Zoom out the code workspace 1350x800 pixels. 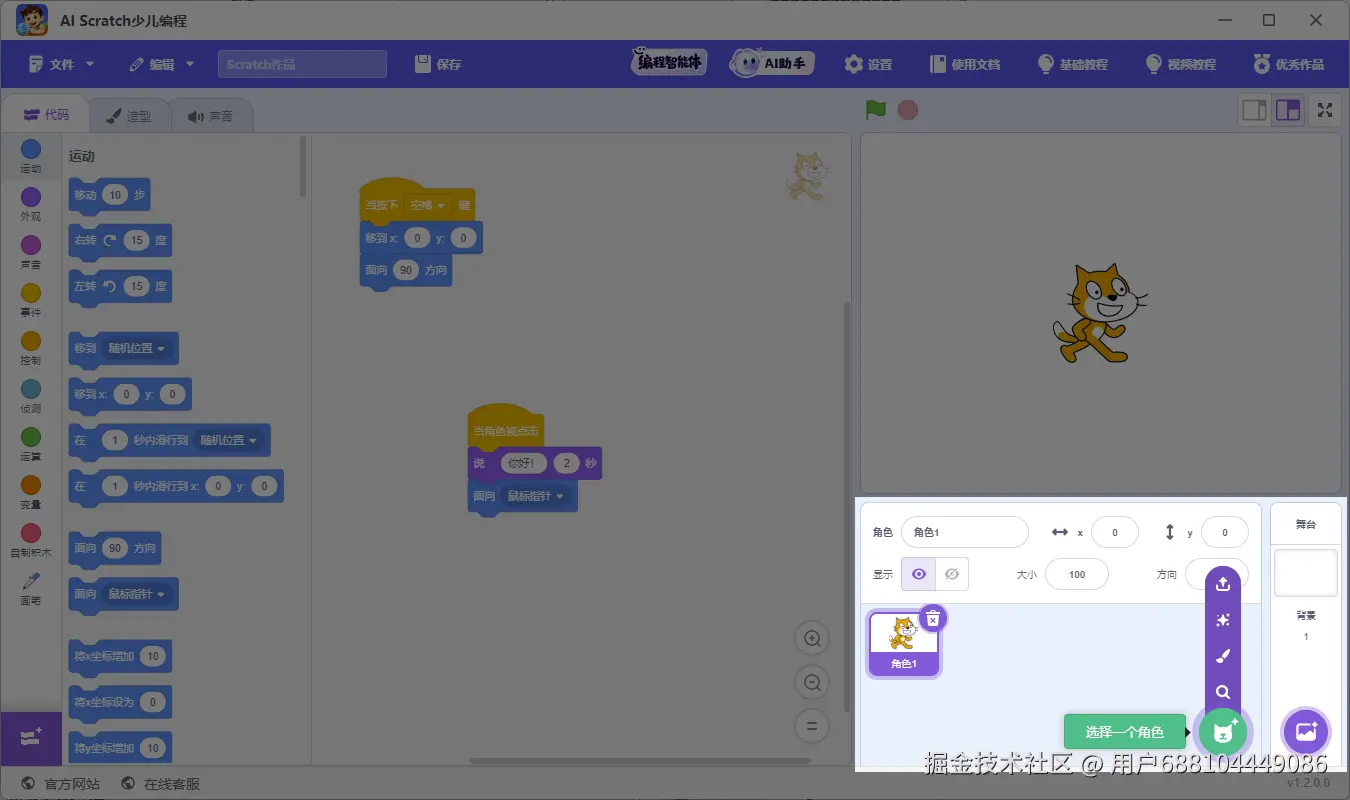pos(812,683)
